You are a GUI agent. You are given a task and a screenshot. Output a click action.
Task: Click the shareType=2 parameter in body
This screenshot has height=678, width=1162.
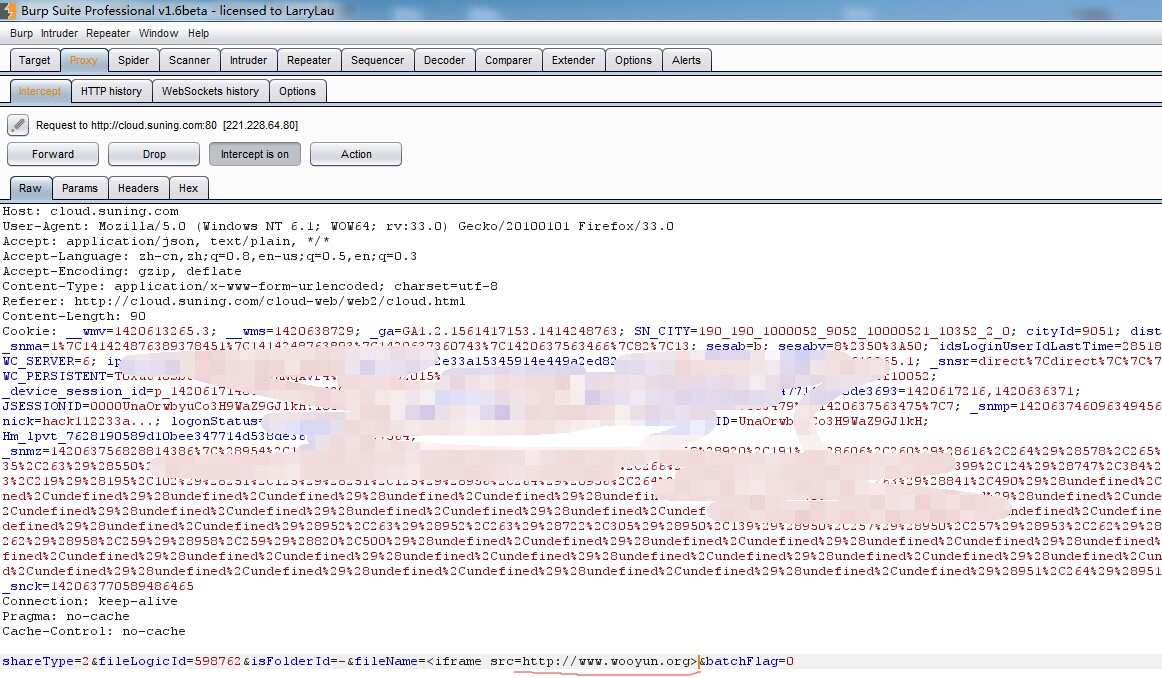coord(45,661)
